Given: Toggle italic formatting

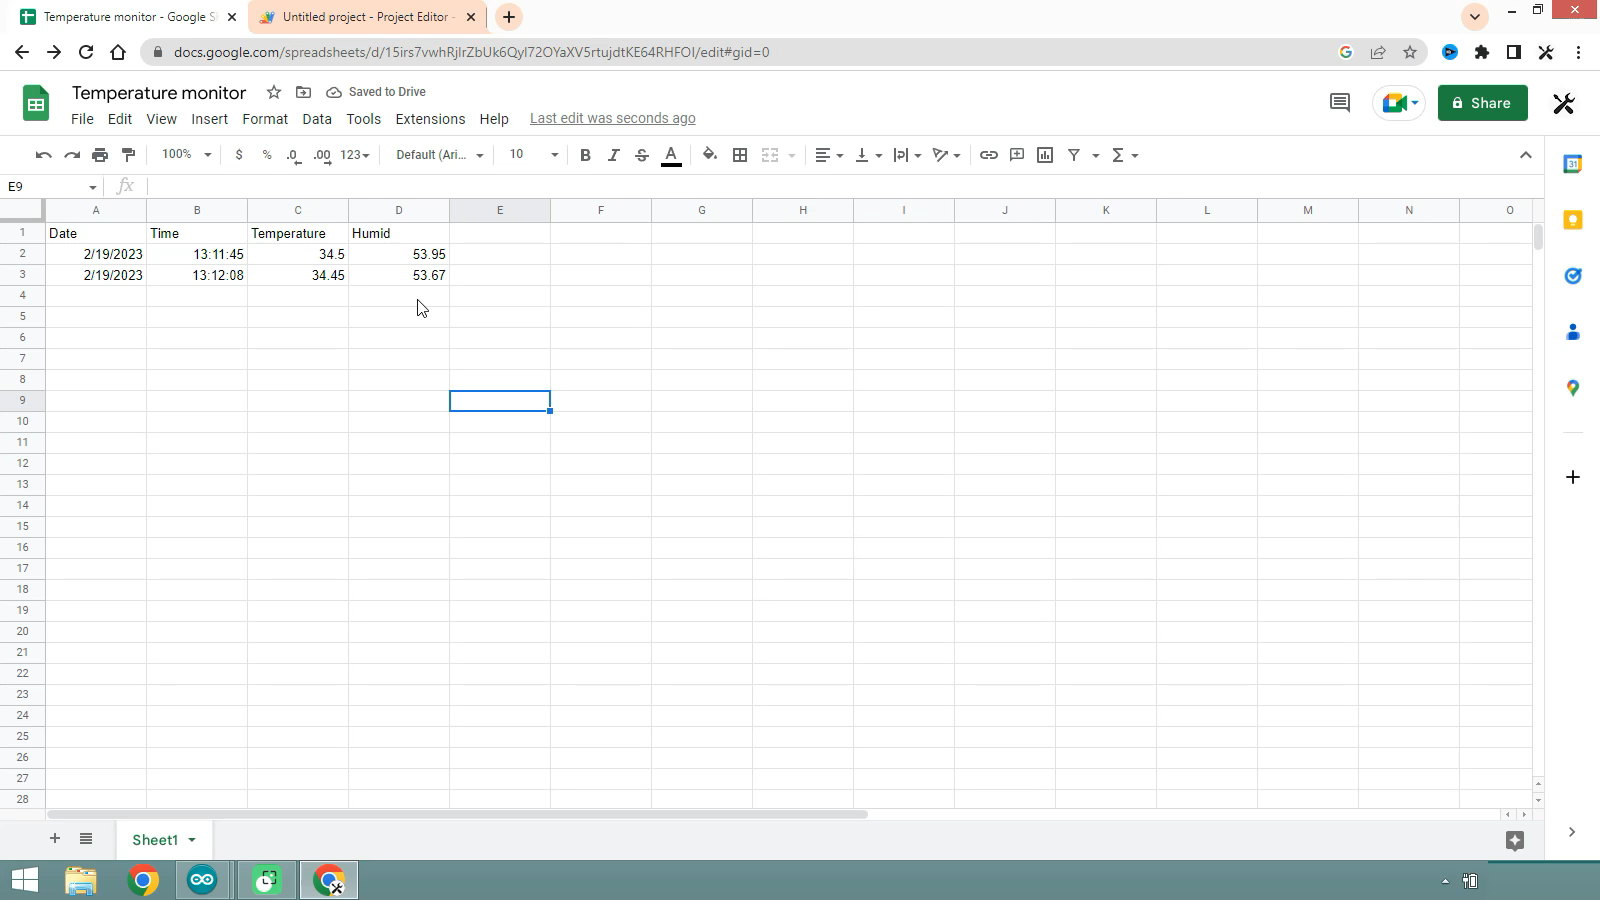Looking at the screenshot, I should tap(613, 155).
